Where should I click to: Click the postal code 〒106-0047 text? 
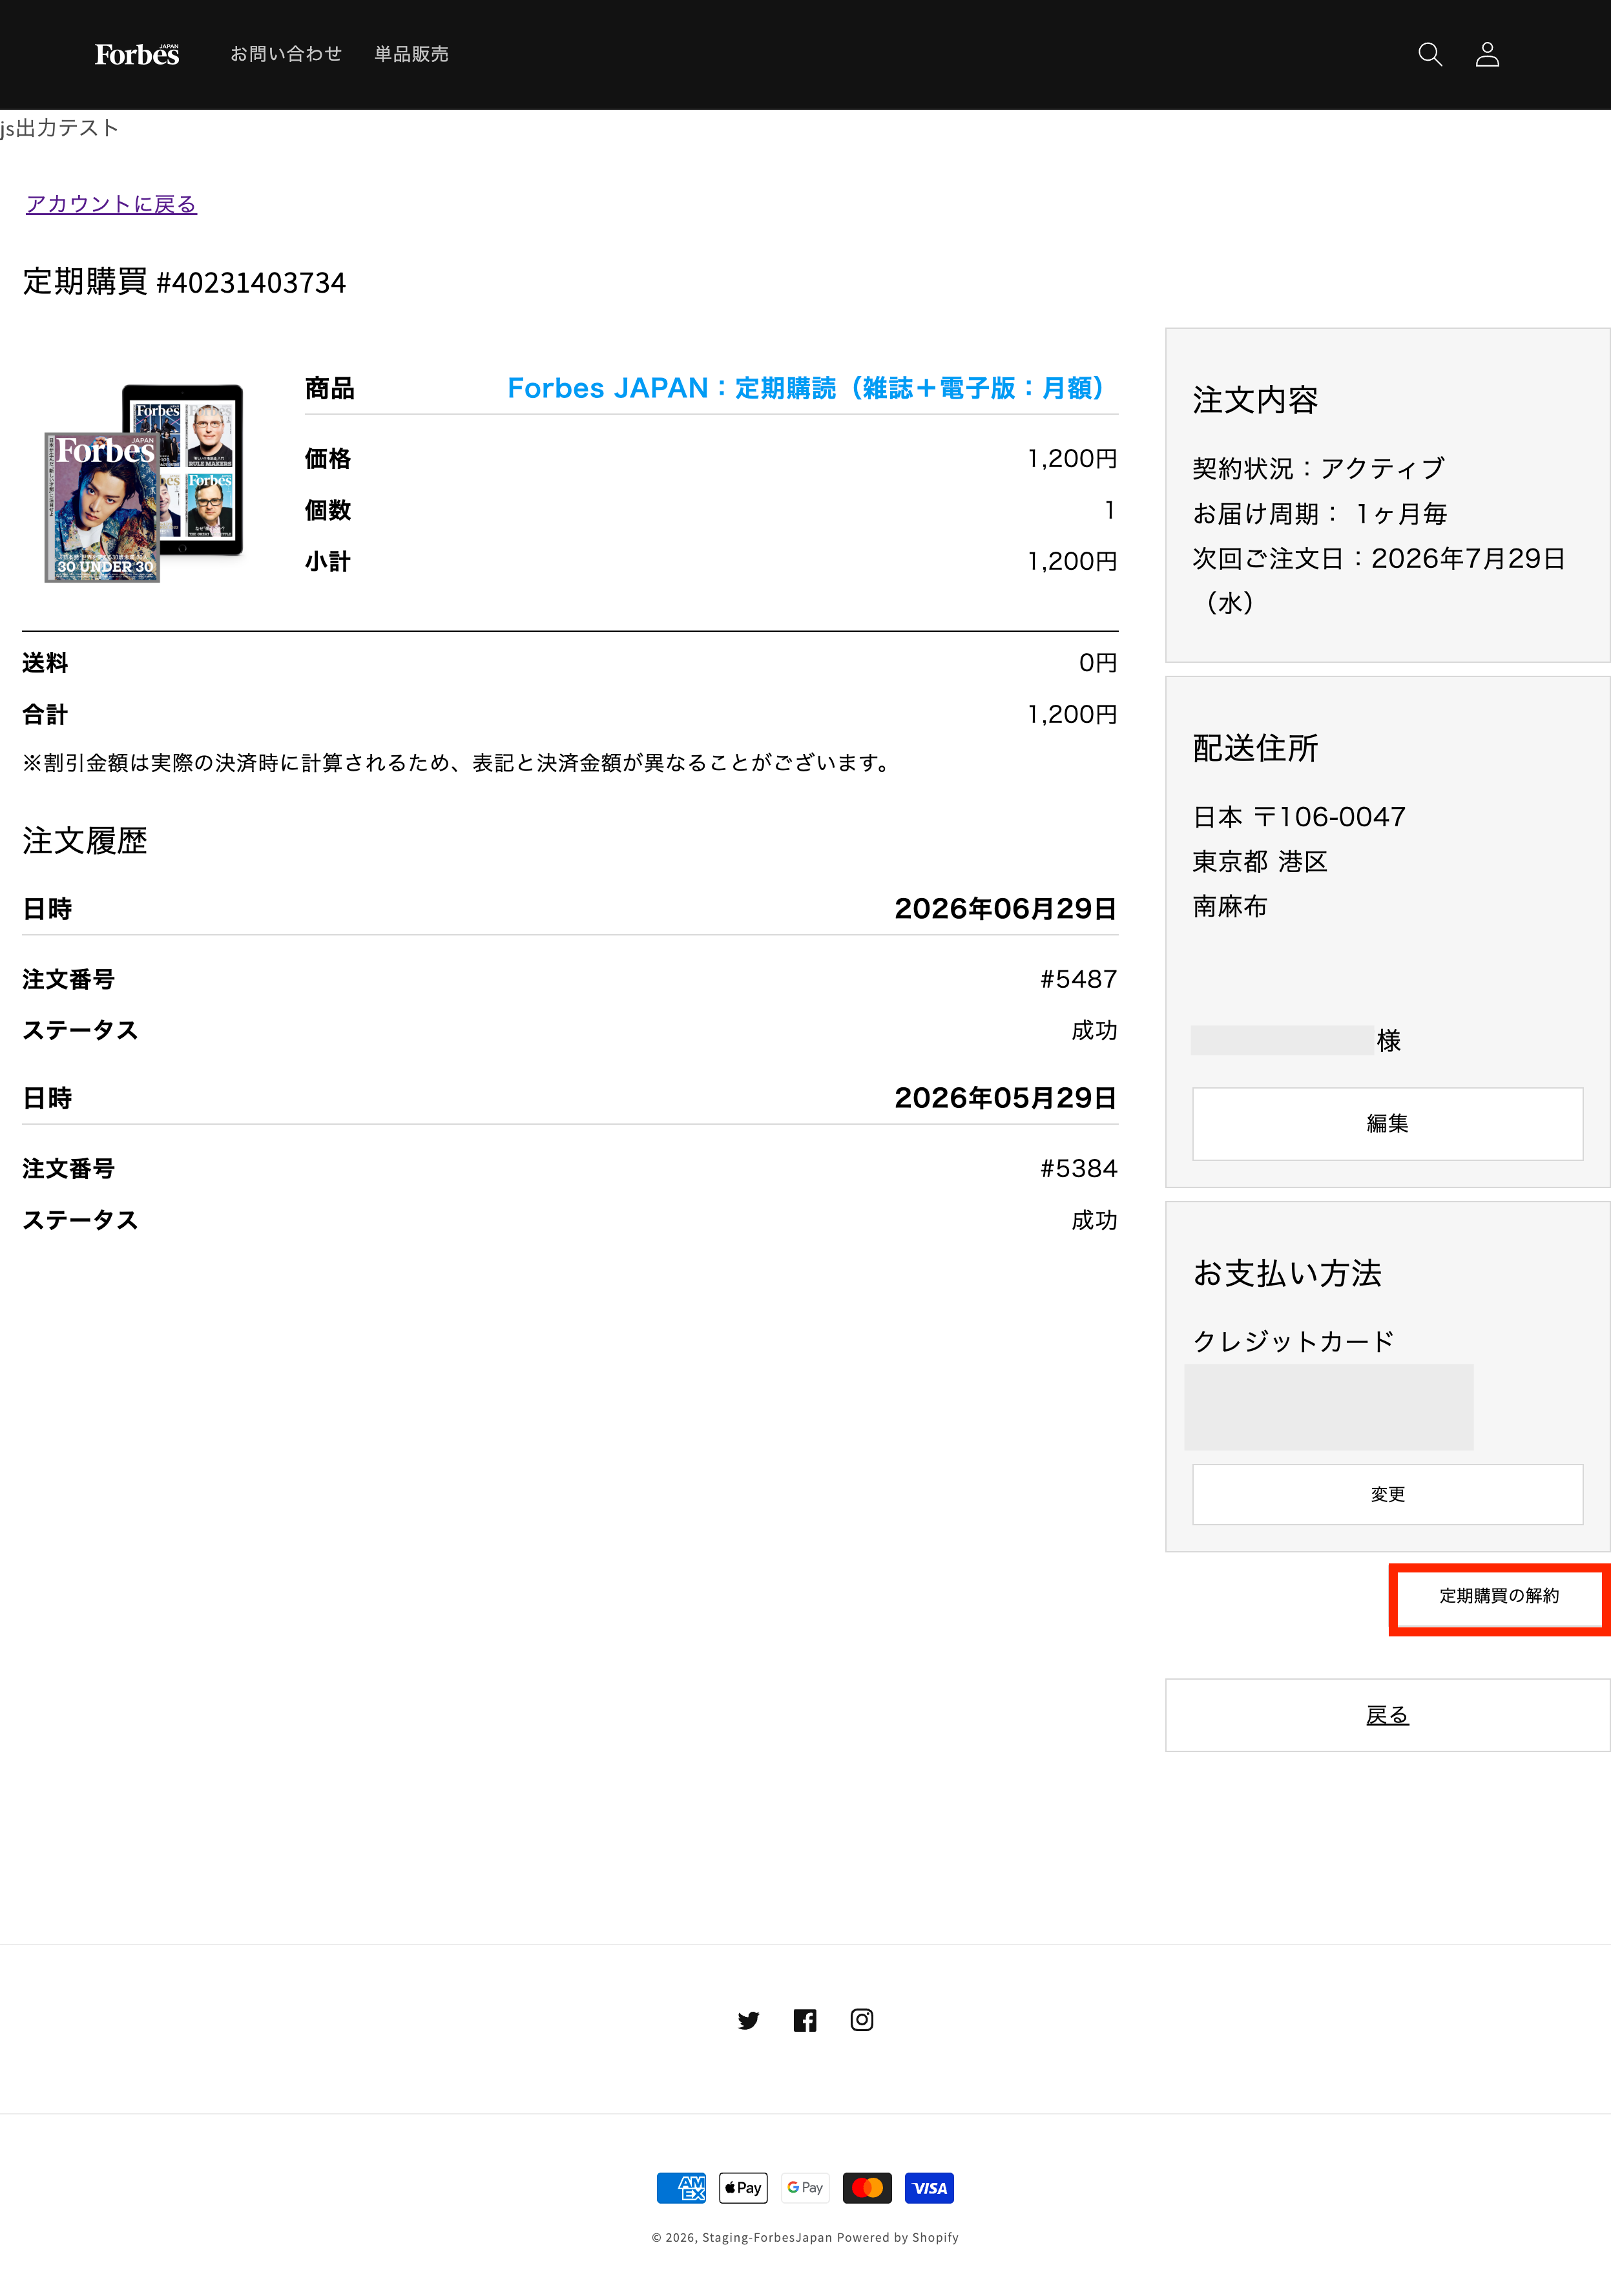point(1329,817)
